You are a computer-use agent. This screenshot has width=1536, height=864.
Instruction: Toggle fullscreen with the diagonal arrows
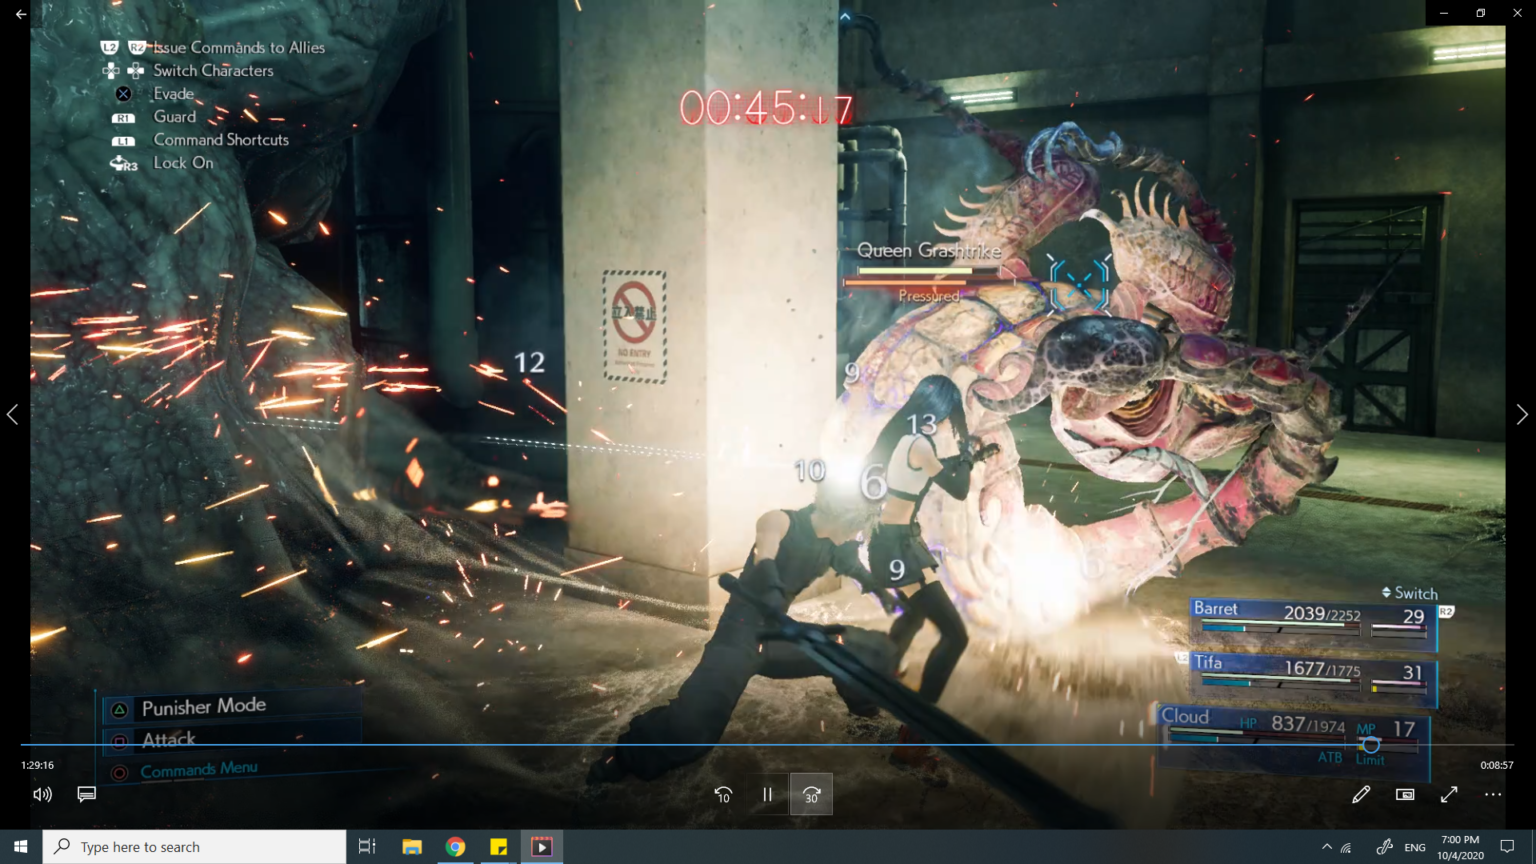click(x=1449, y=794)
